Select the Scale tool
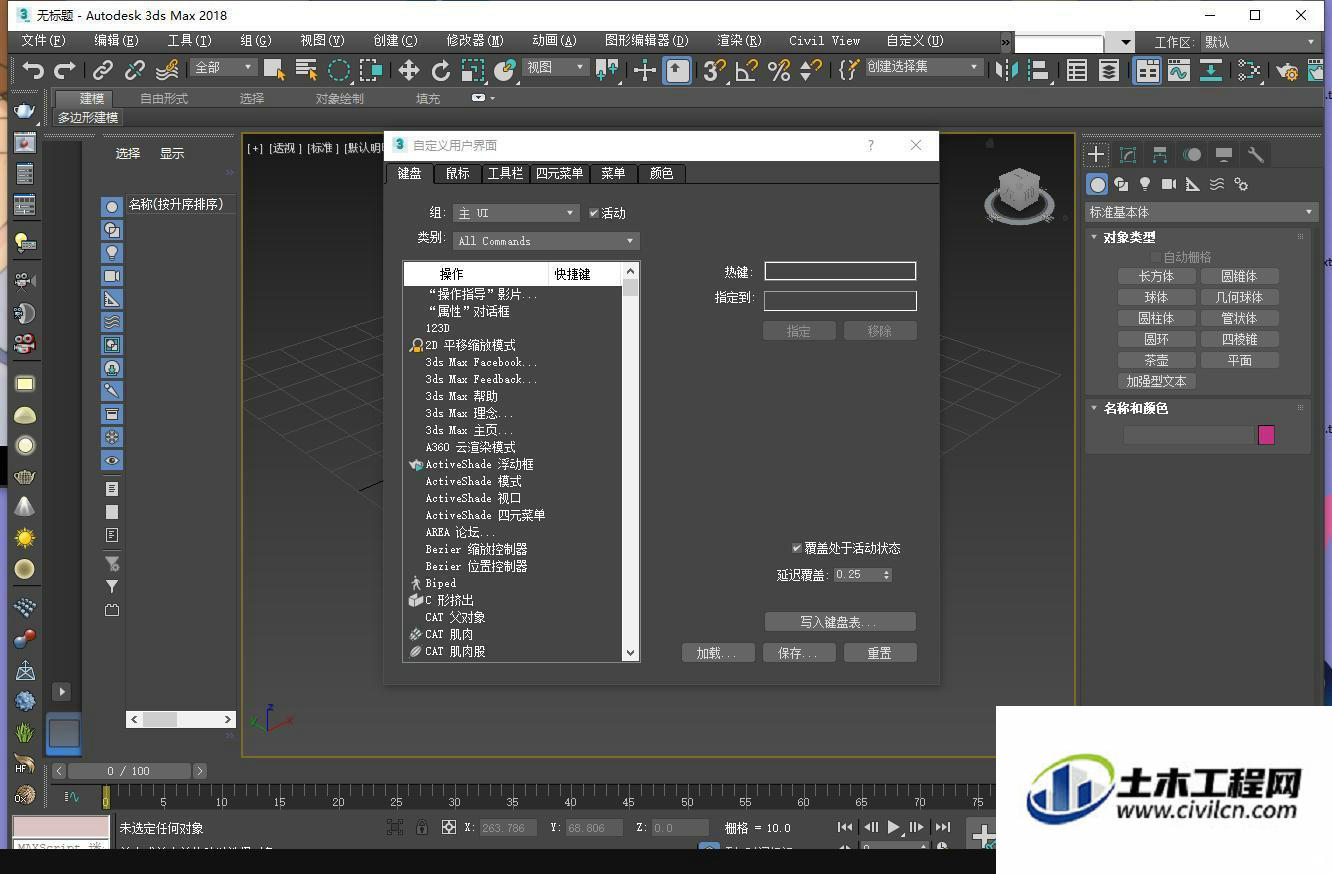Screen dimensions: 1332x874 click(472, 70)
